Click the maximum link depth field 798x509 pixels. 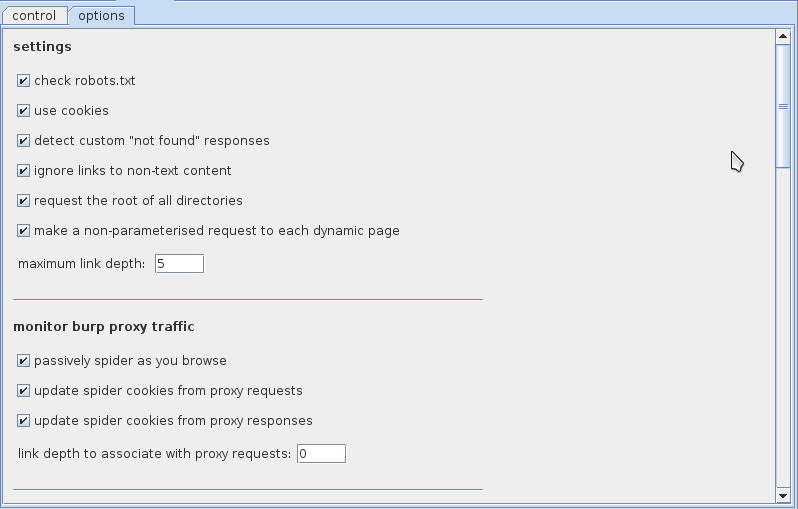pos(180,264)
